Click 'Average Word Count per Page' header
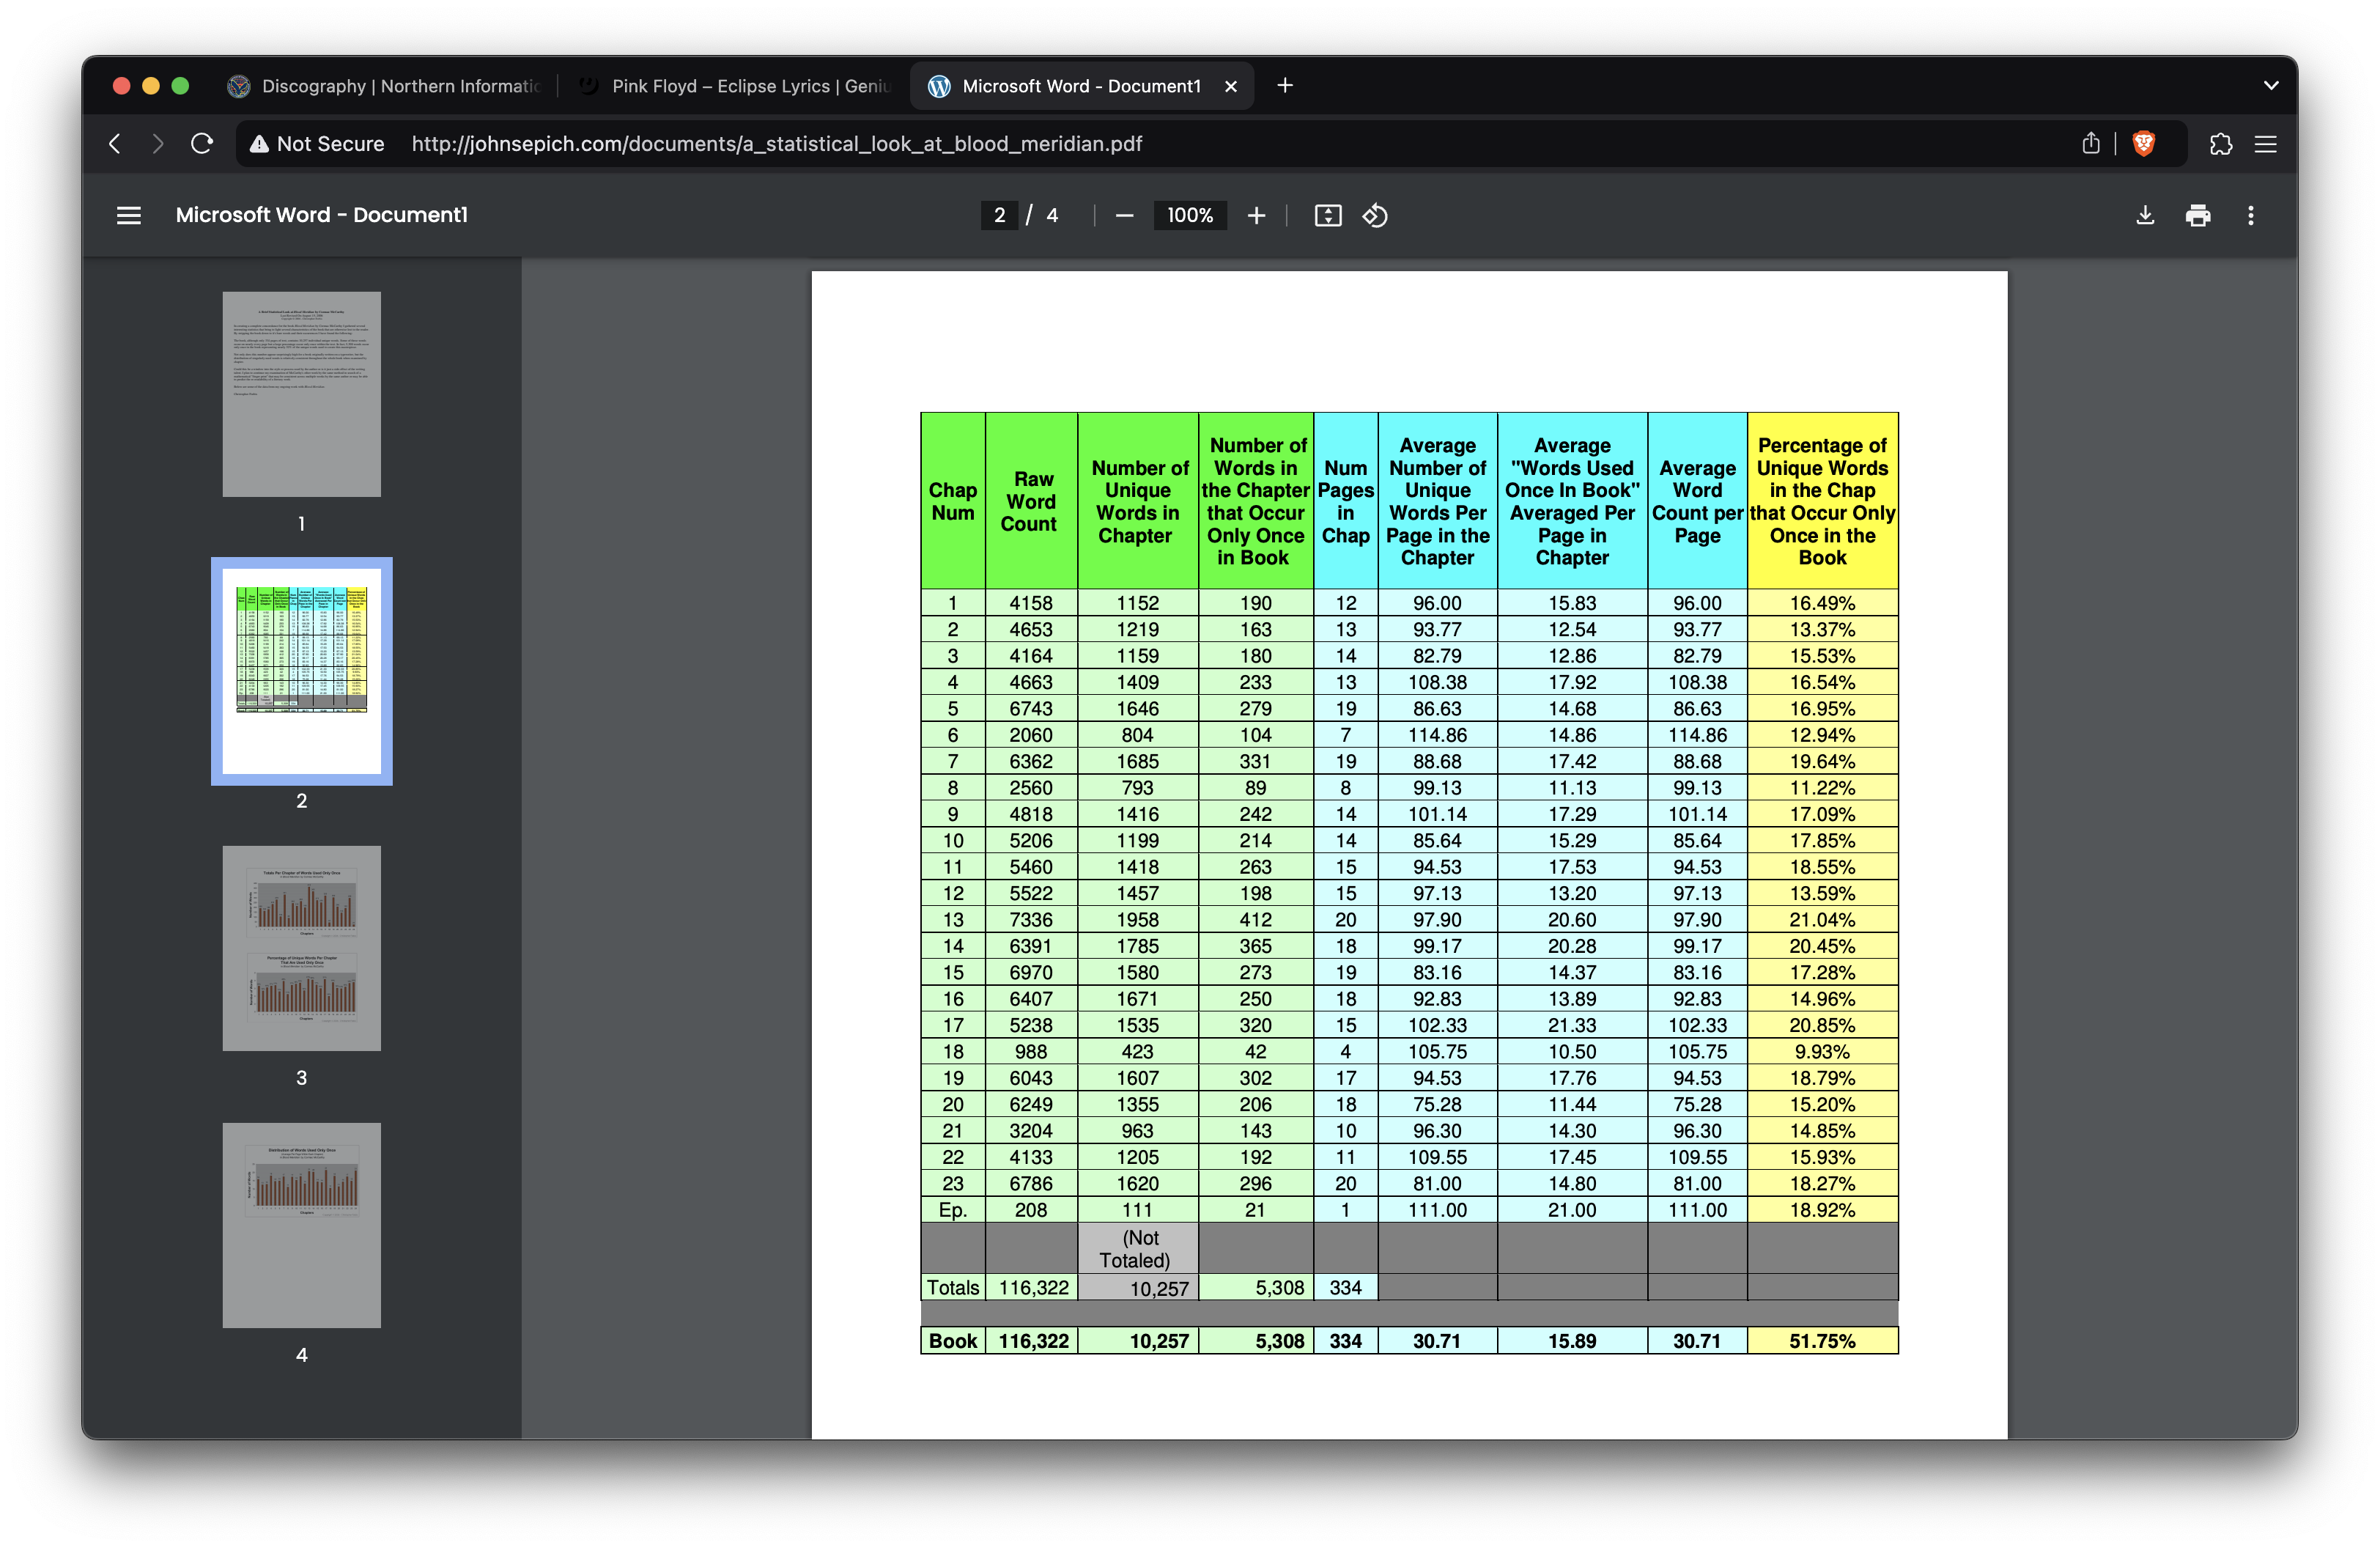 coord(1697,501)
